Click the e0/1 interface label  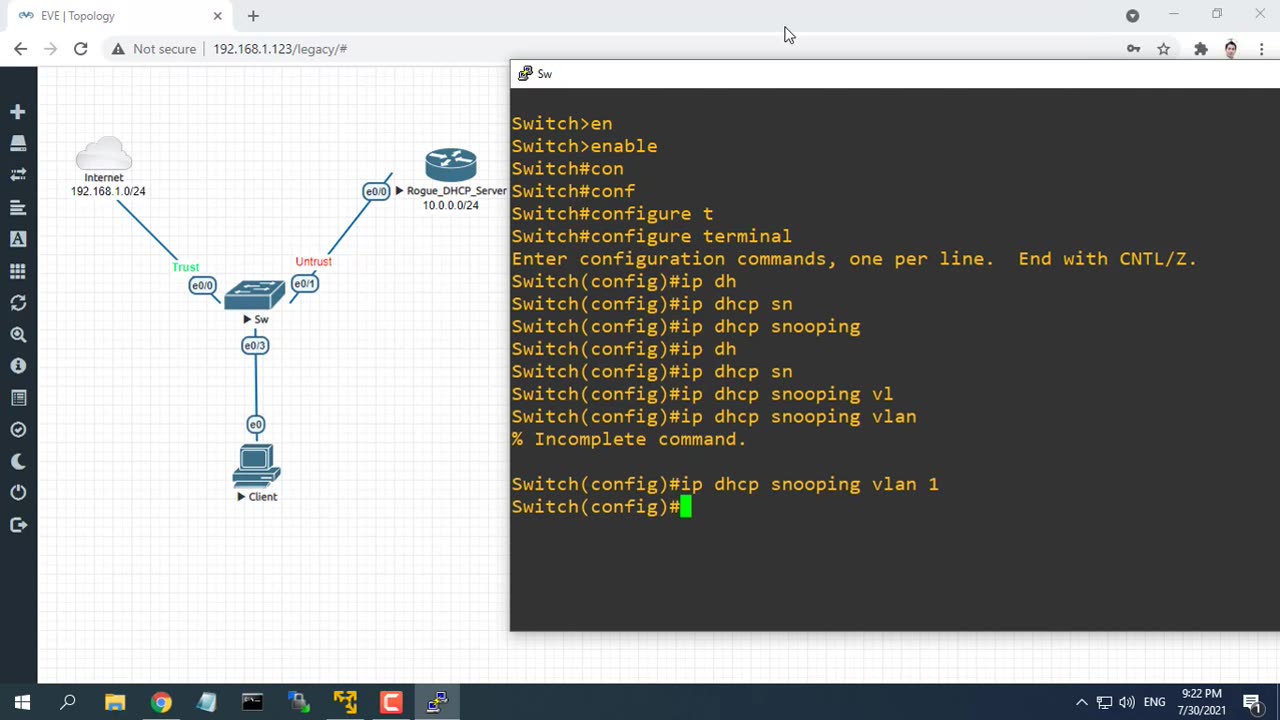(x=304, y=284)
